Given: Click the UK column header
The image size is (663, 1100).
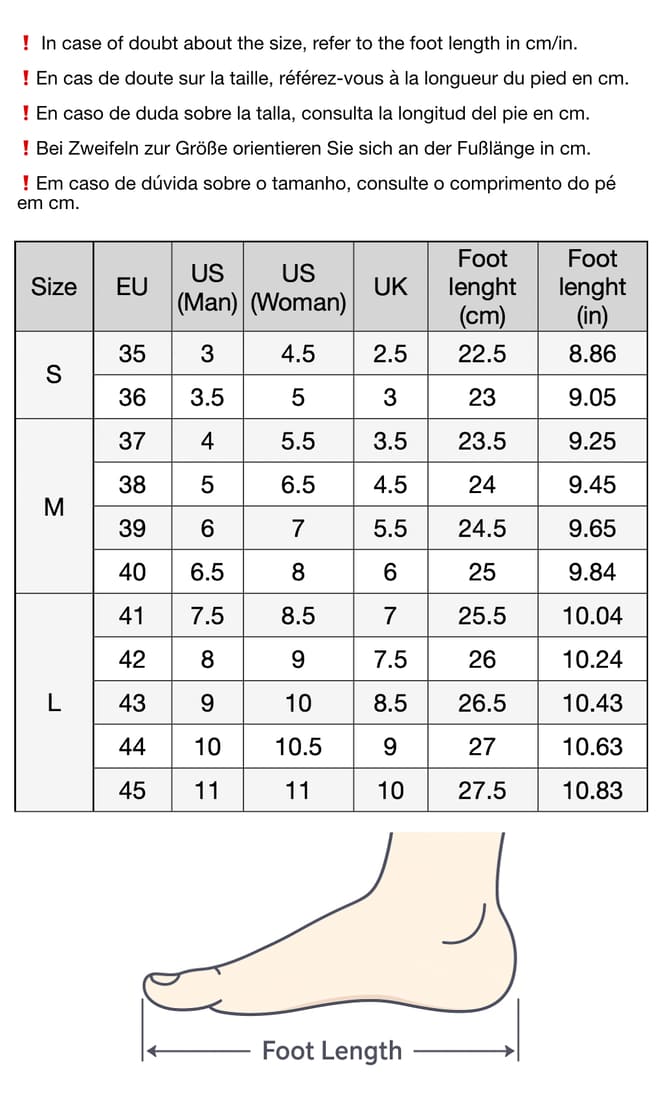Looking at the screenshot, I should tap(390, 287).
